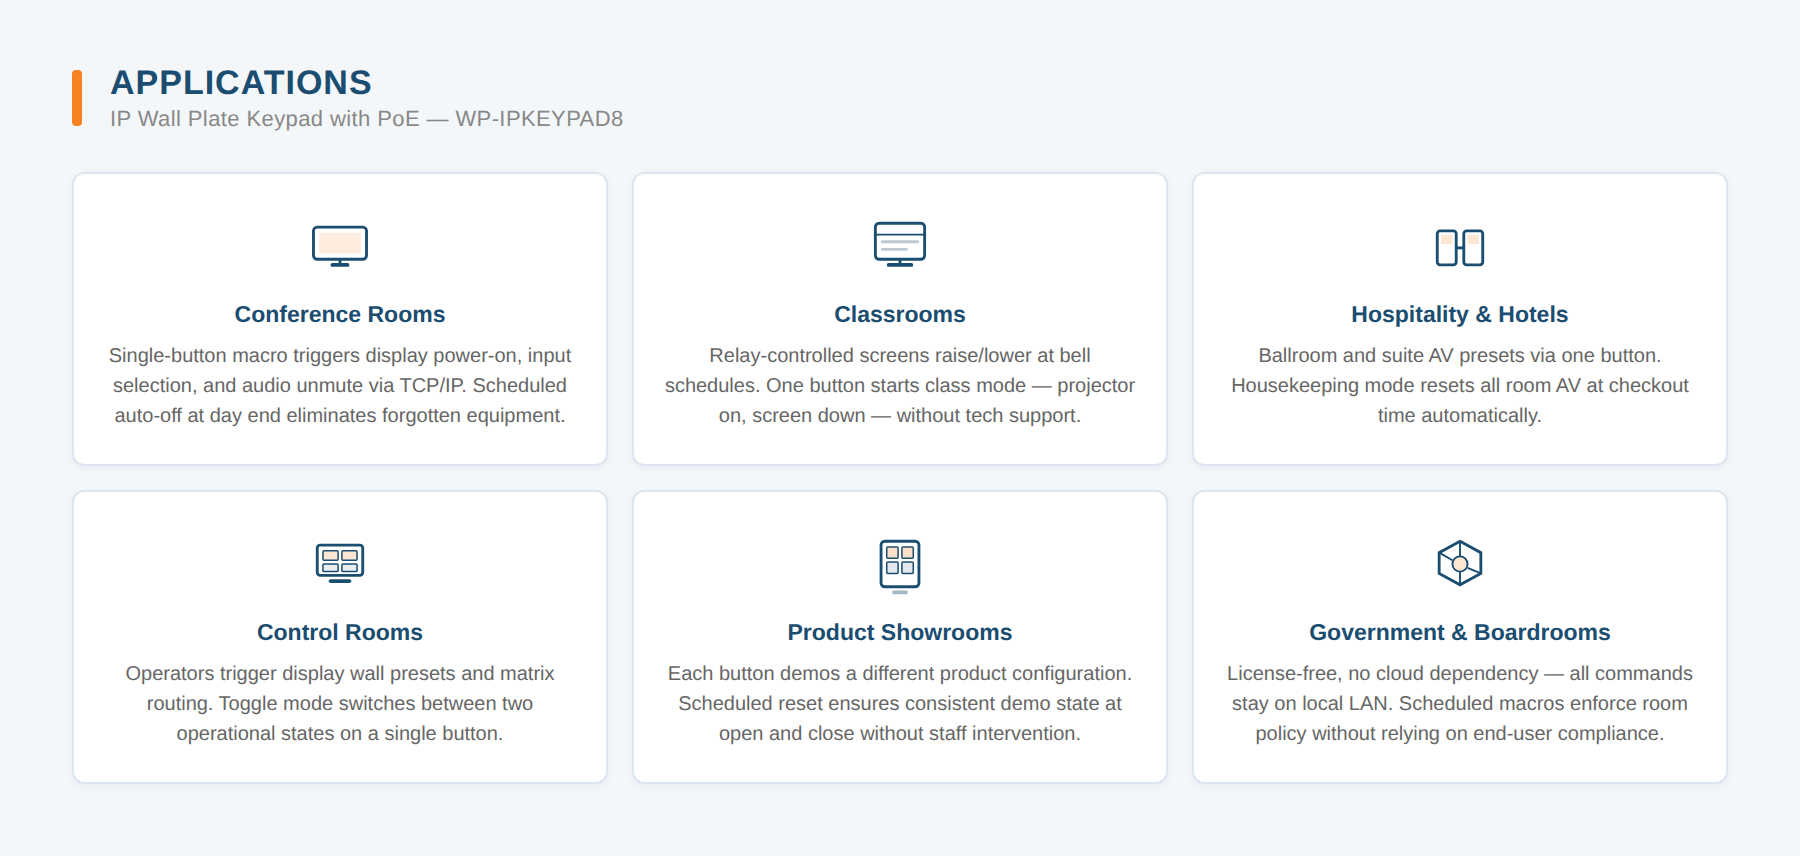Click the WP-IPKEYPAD8 subtitle text

366,118
